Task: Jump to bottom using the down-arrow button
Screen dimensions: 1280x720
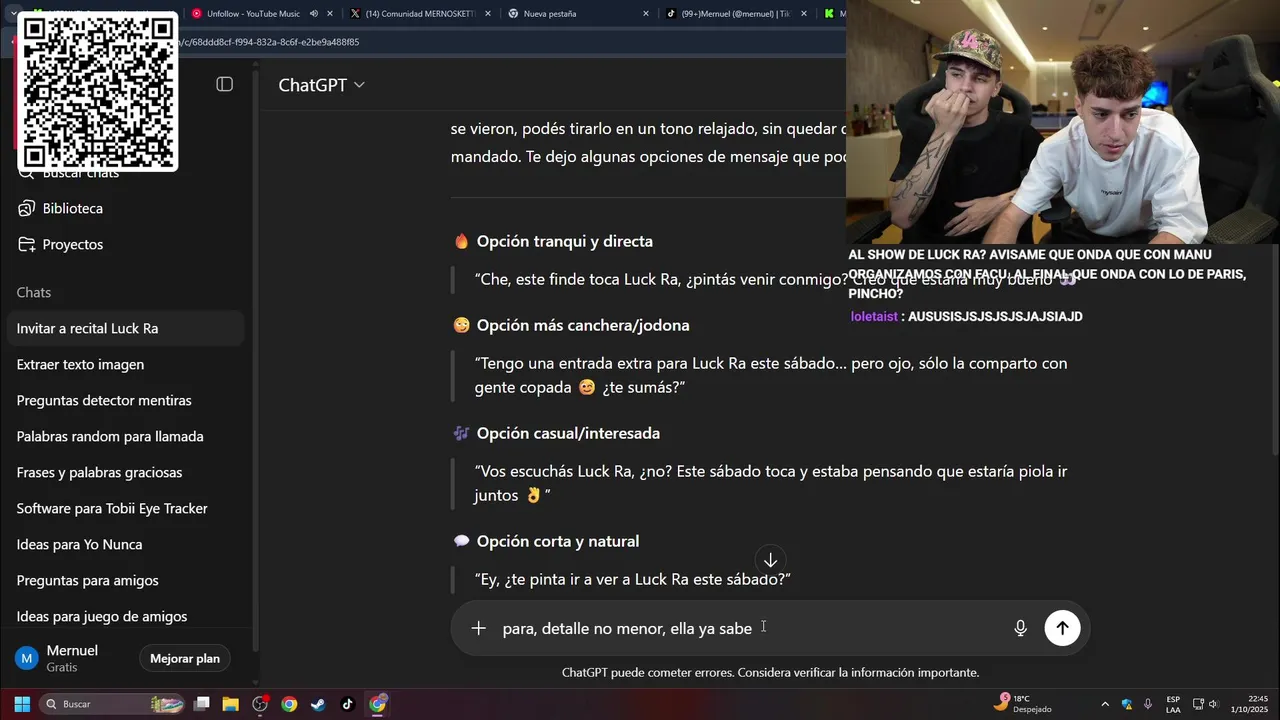Action: click(x=770, y=561)
